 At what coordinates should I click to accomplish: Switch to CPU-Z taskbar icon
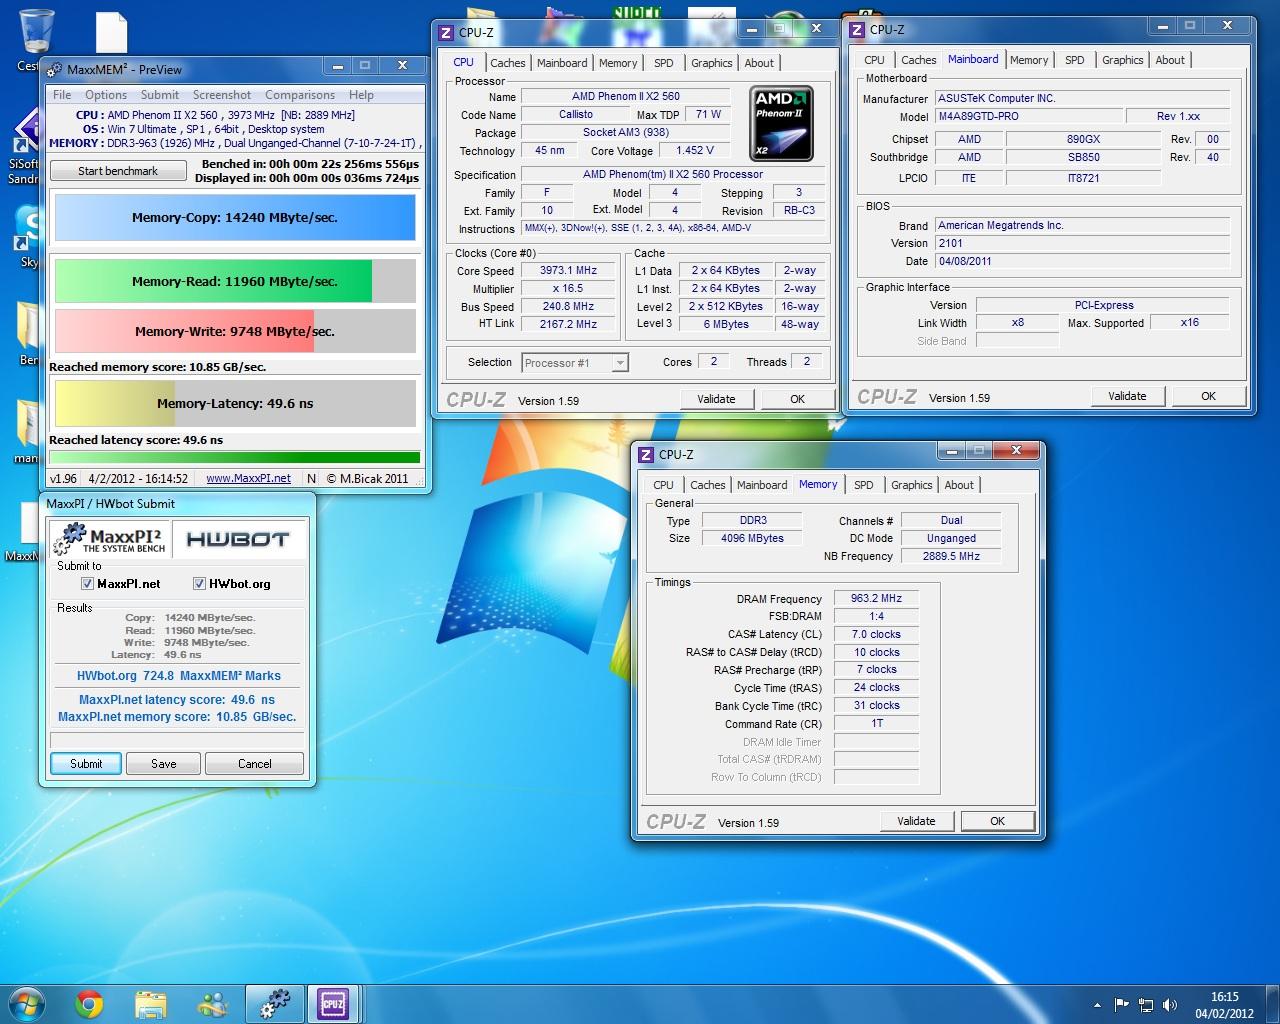[x=333, y=1004]
